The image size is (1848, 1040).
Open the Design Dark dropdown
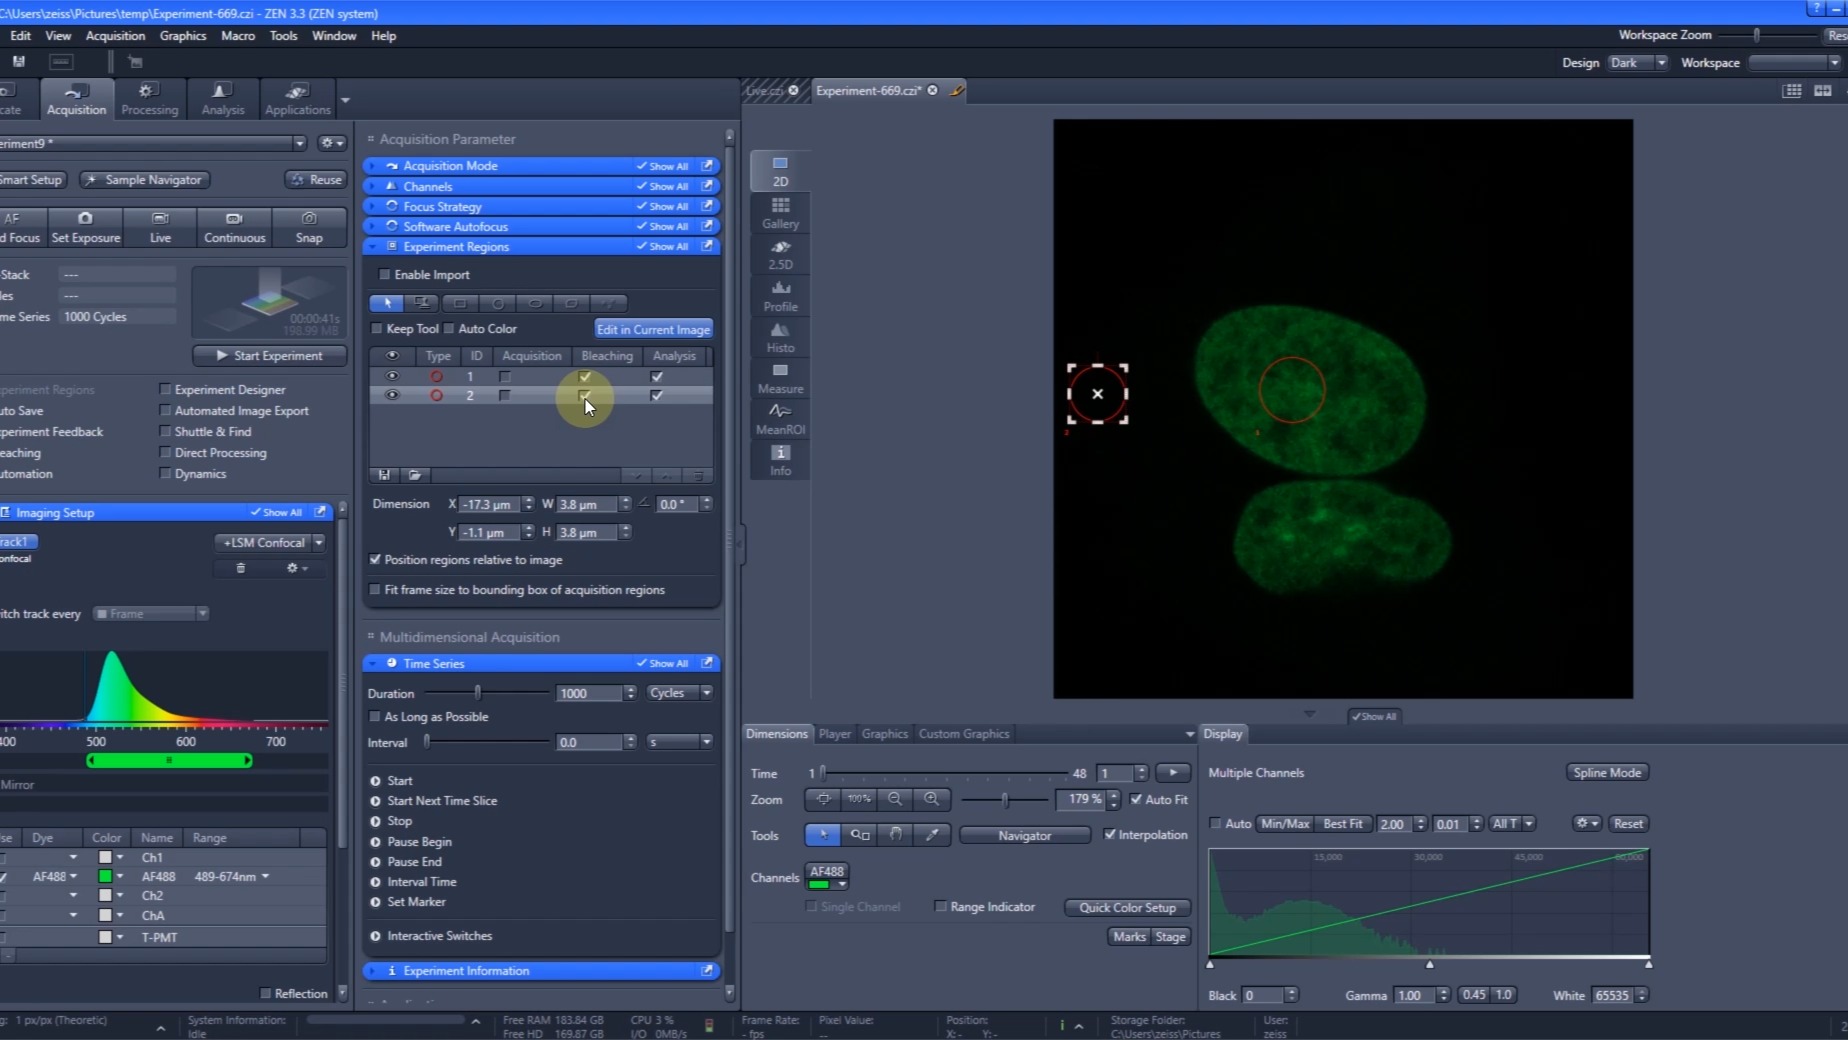click(x=1637, y=63)
